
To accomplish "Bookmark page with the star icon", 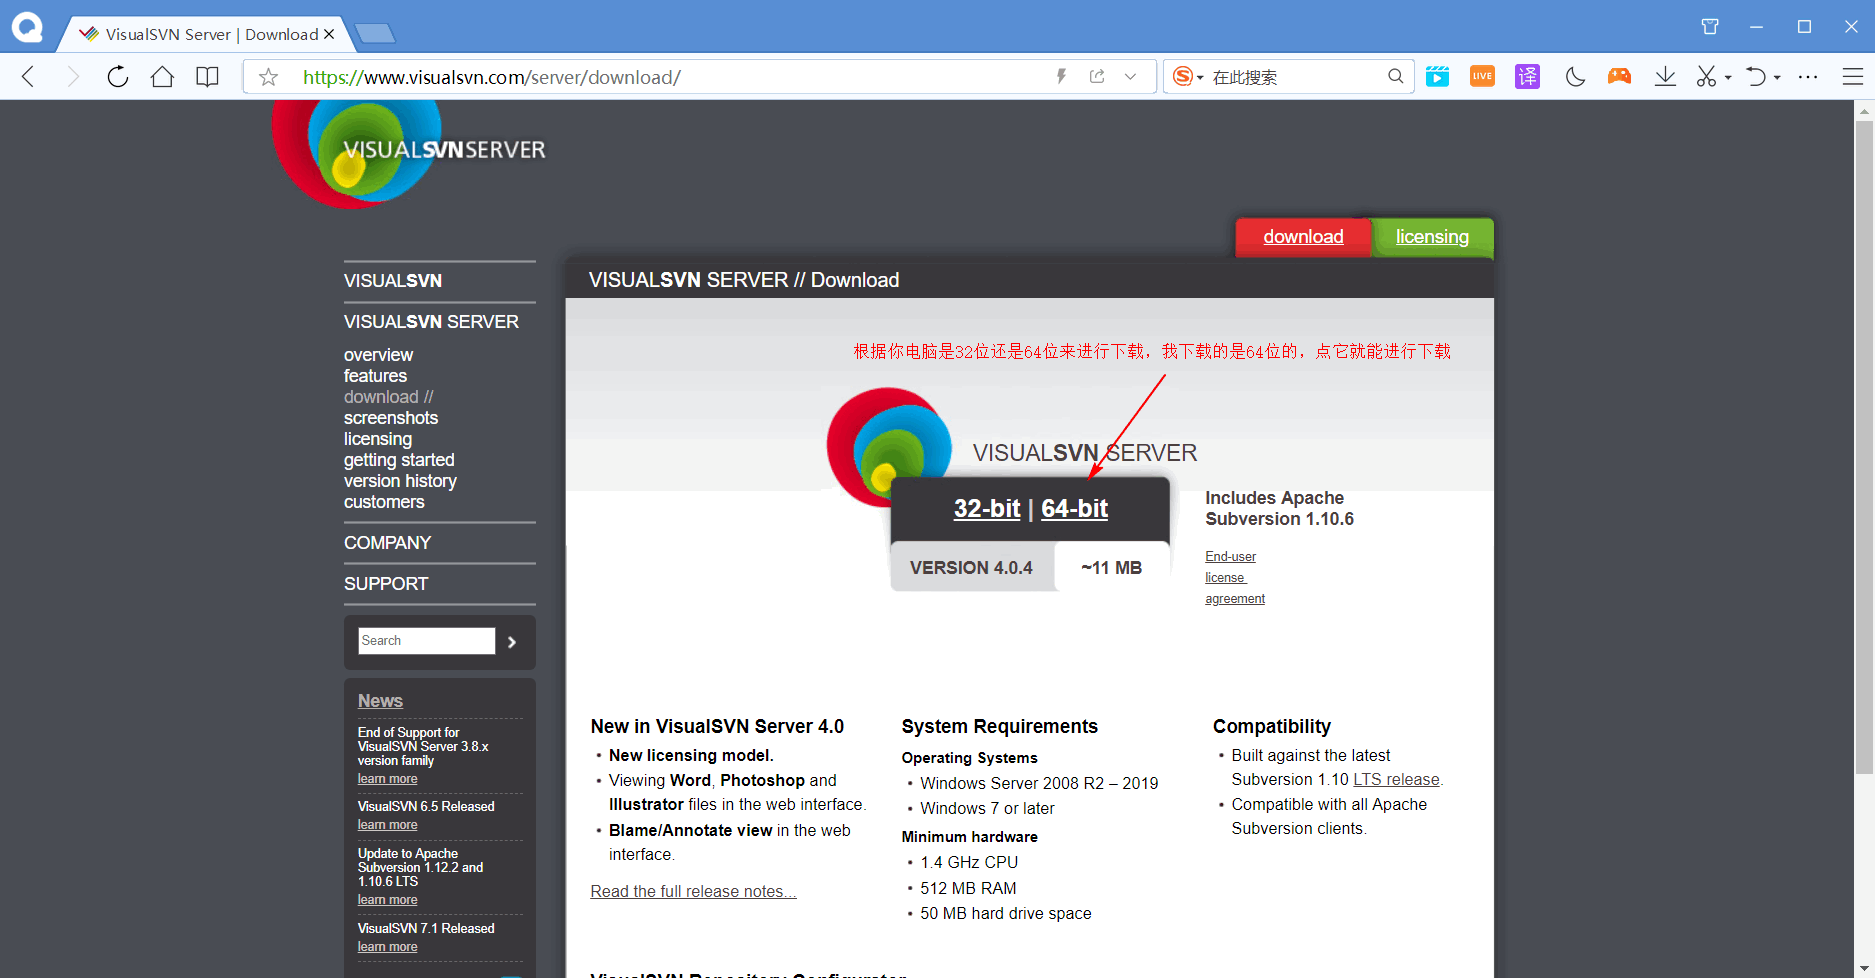I will coord(268,77).
